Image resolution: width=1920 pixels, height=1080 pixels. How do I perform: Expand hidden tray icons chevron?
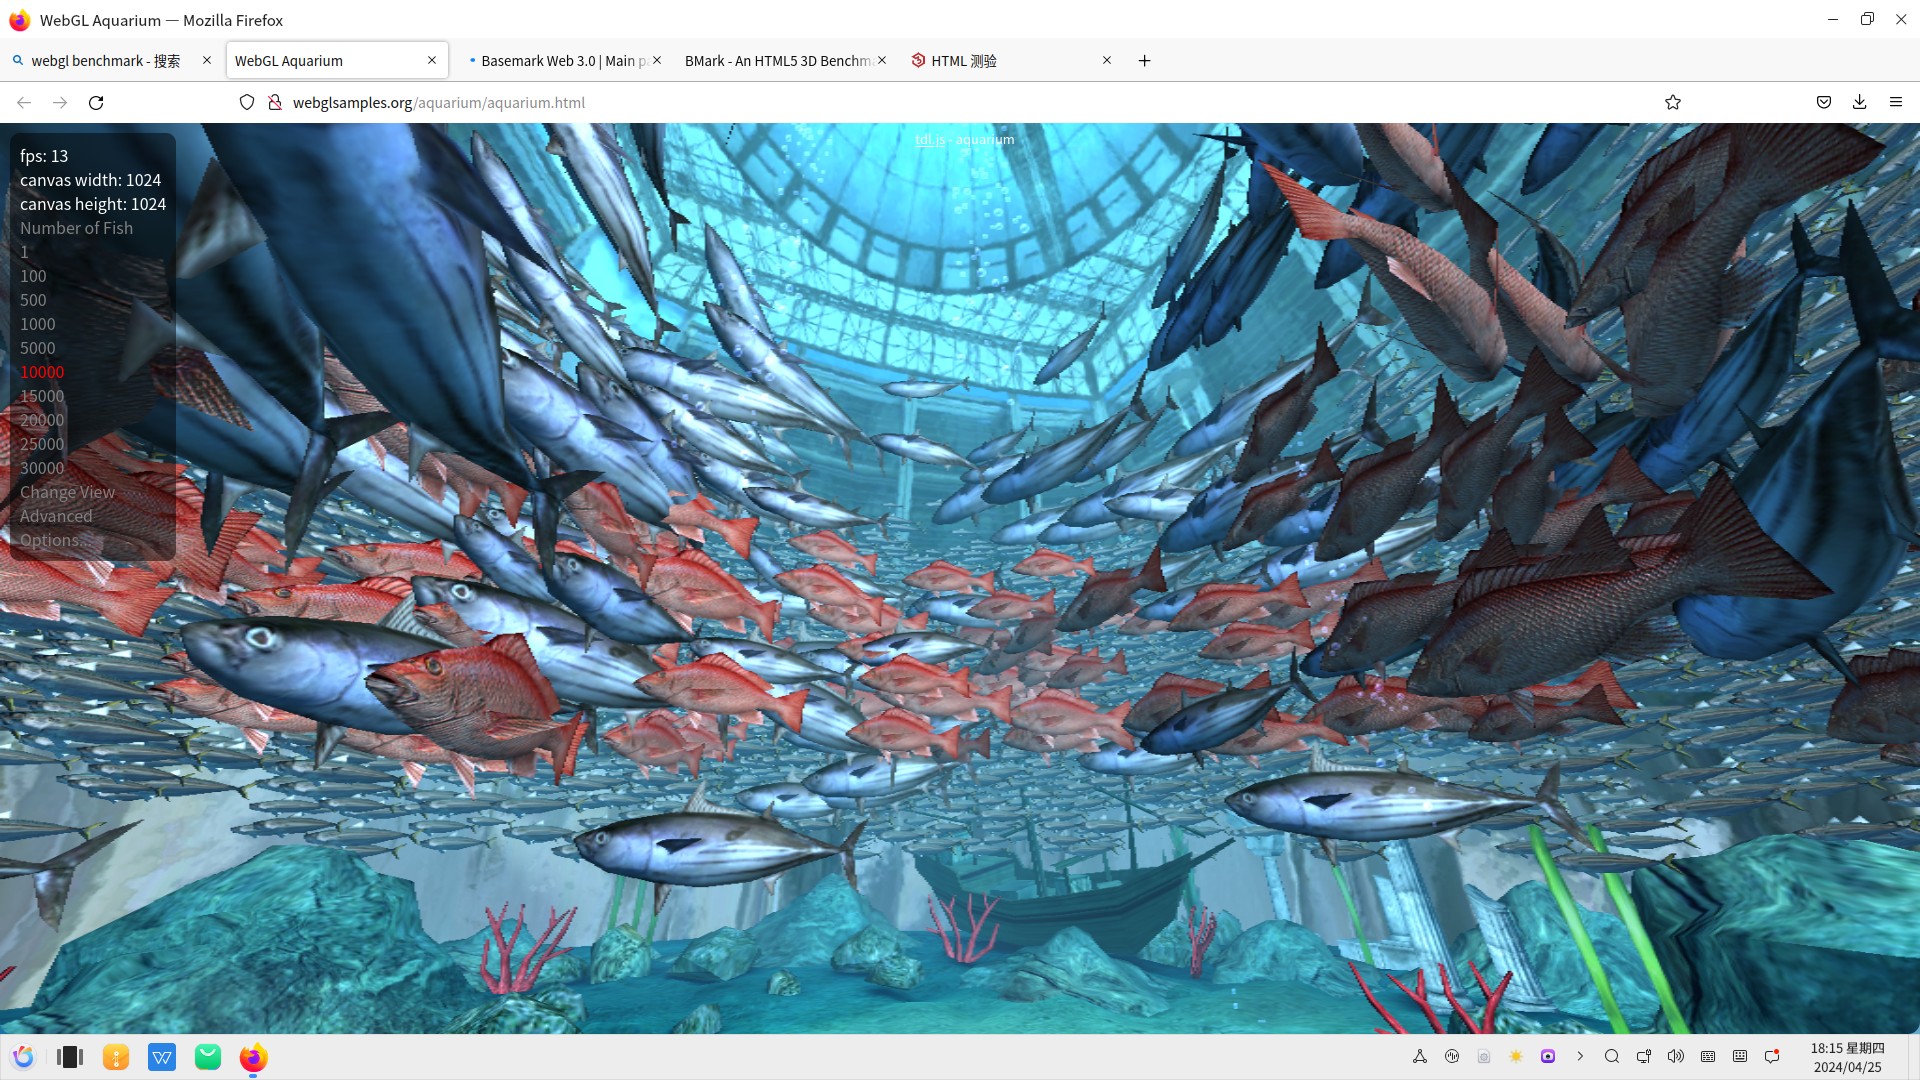1580,1057
